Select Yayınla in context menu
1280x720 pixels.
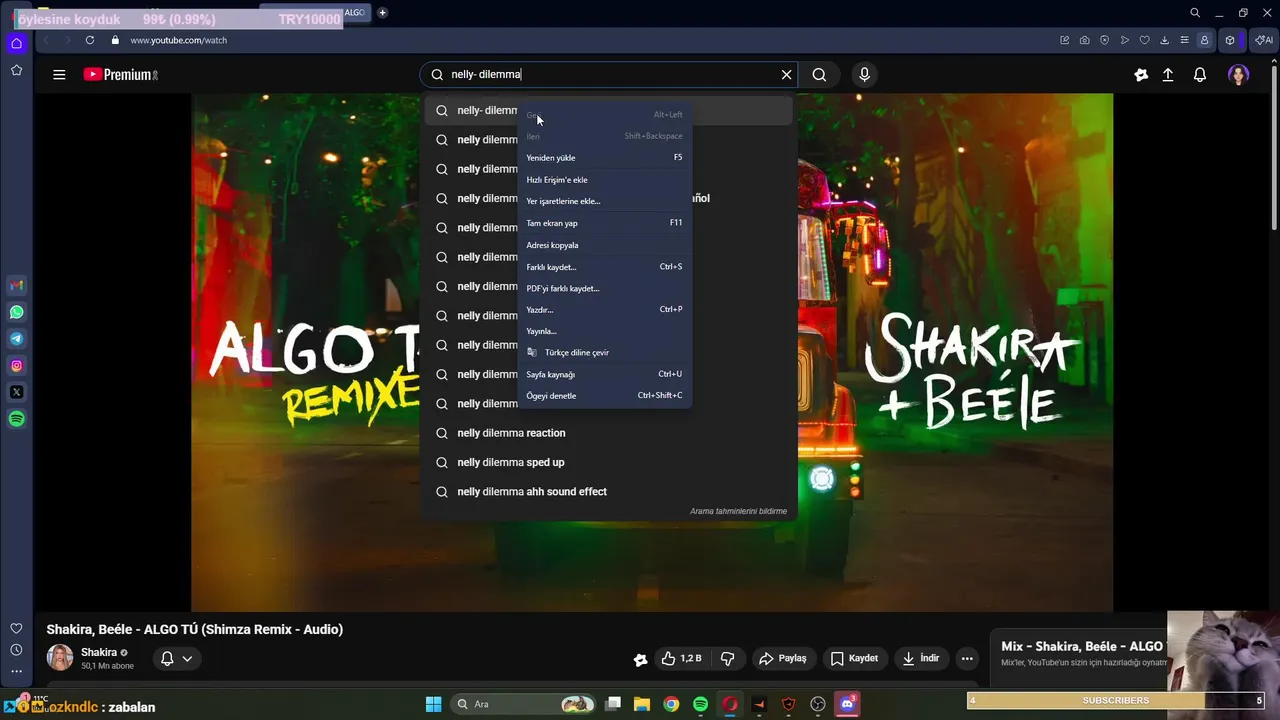coord(604,331)
